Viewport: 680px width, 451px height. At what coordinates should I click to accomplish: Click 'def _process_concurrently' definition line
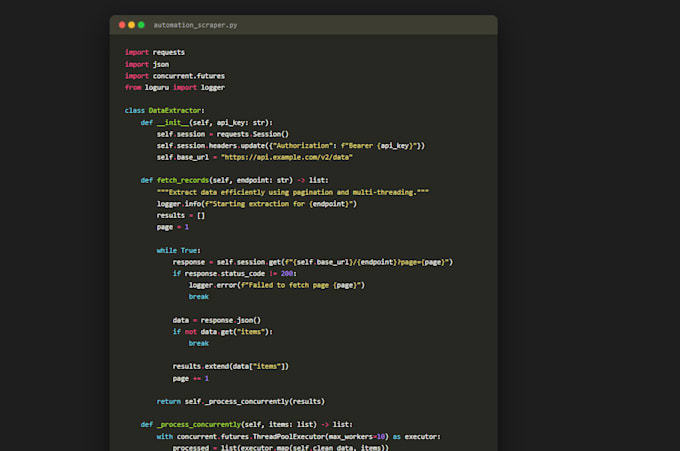[x=246, y=425]
